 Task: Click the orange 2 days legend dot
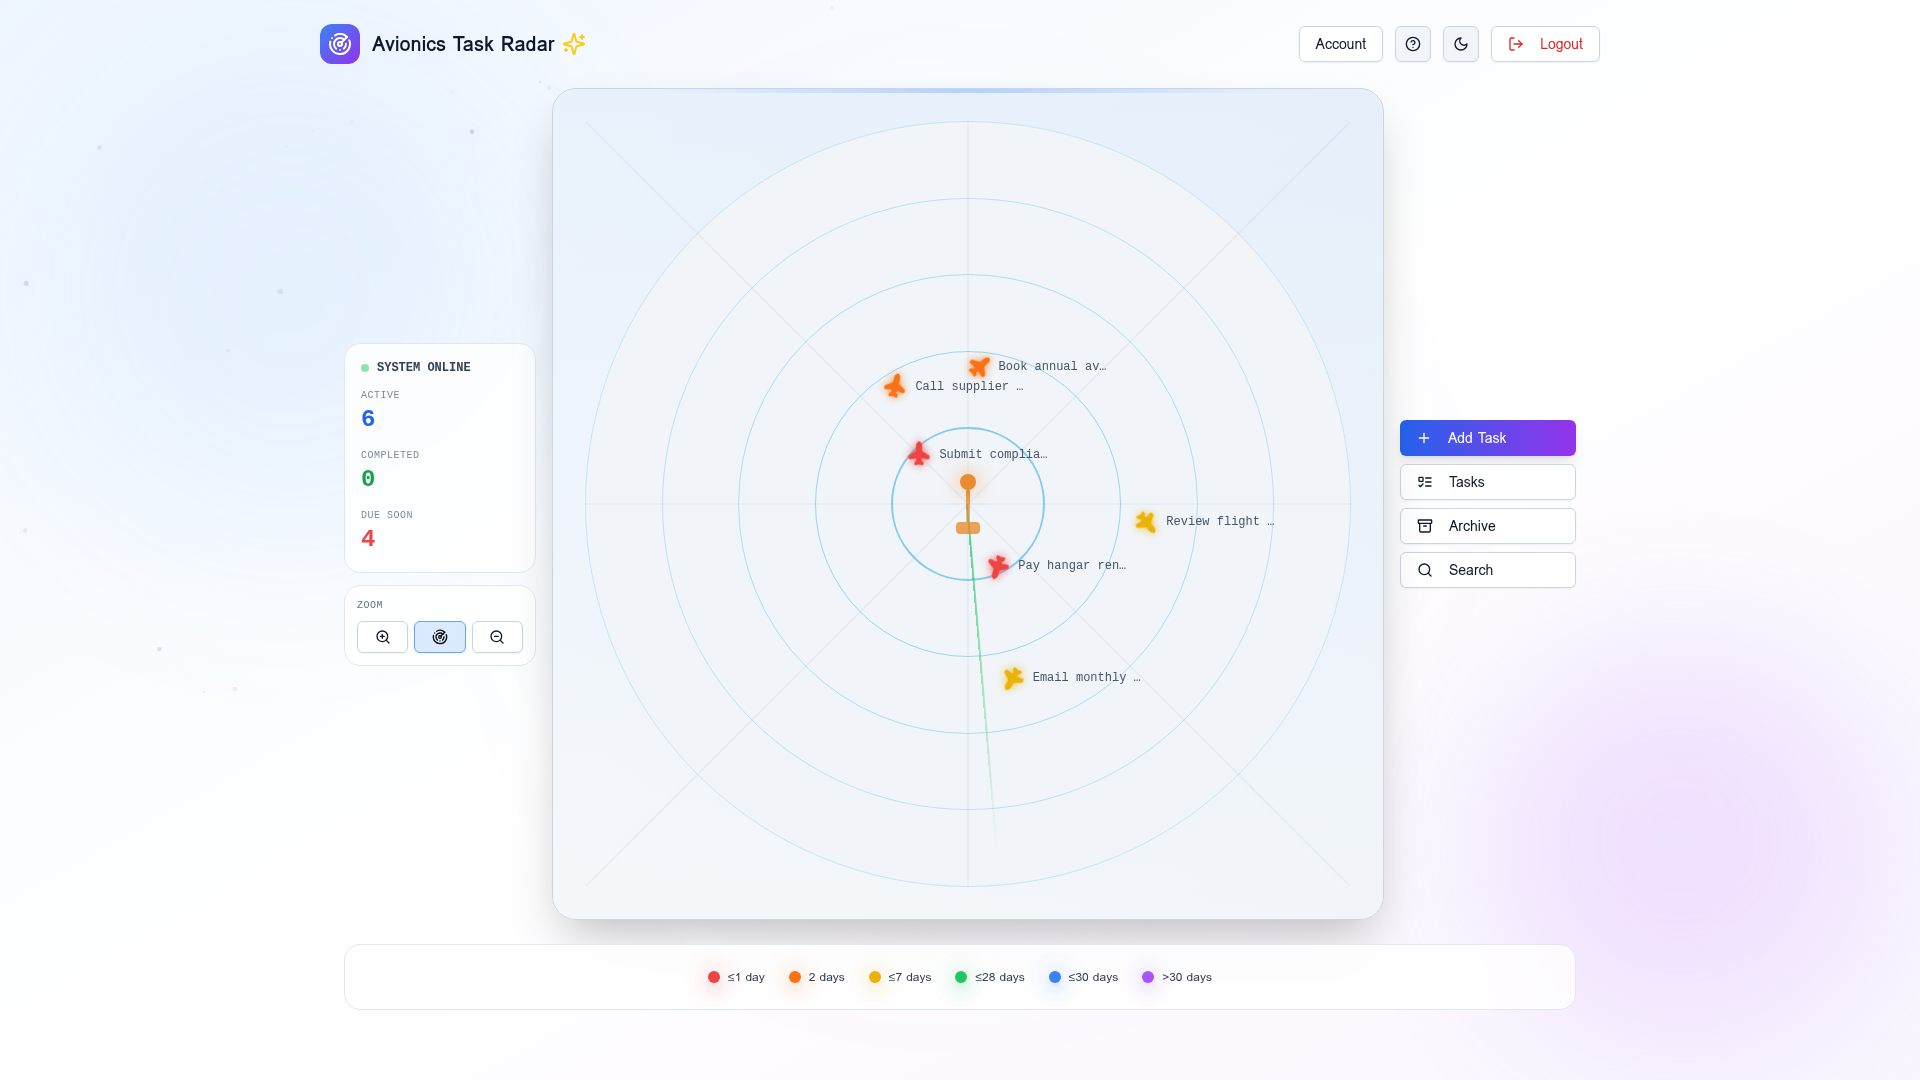tap(795, 977)
